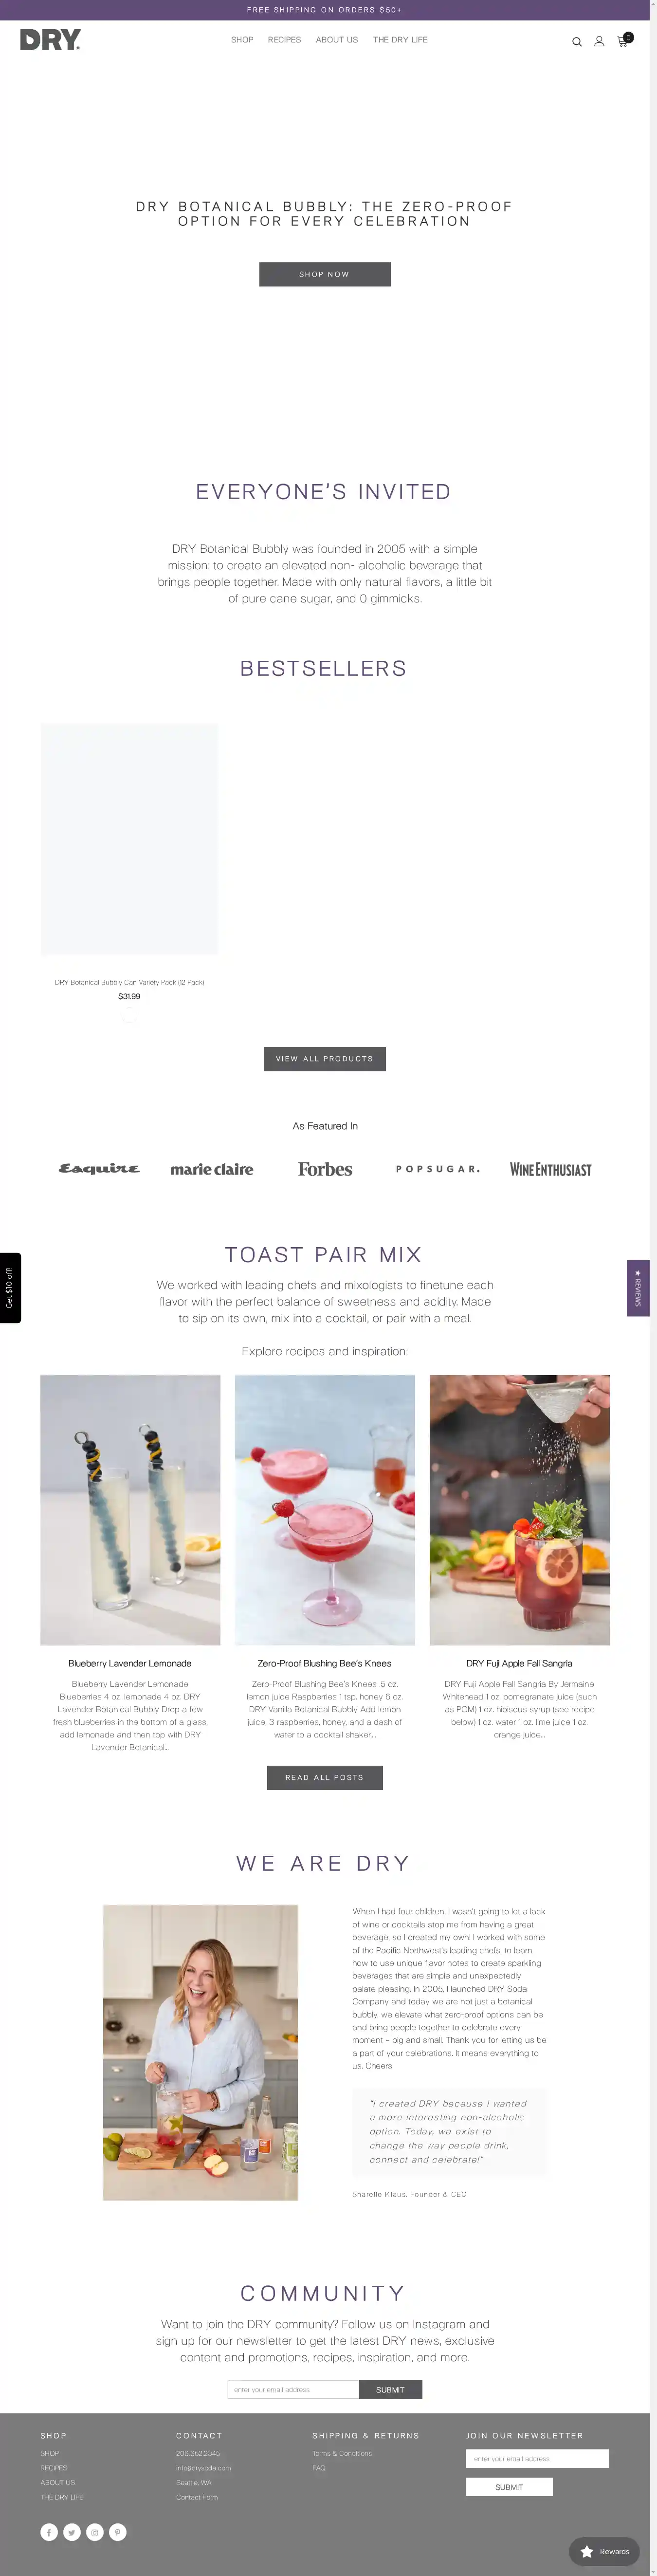Click VIEW ALL PRODUCTS button
The width and height of the screenshot is (657, 2576).
click(x=324, y=1058)
